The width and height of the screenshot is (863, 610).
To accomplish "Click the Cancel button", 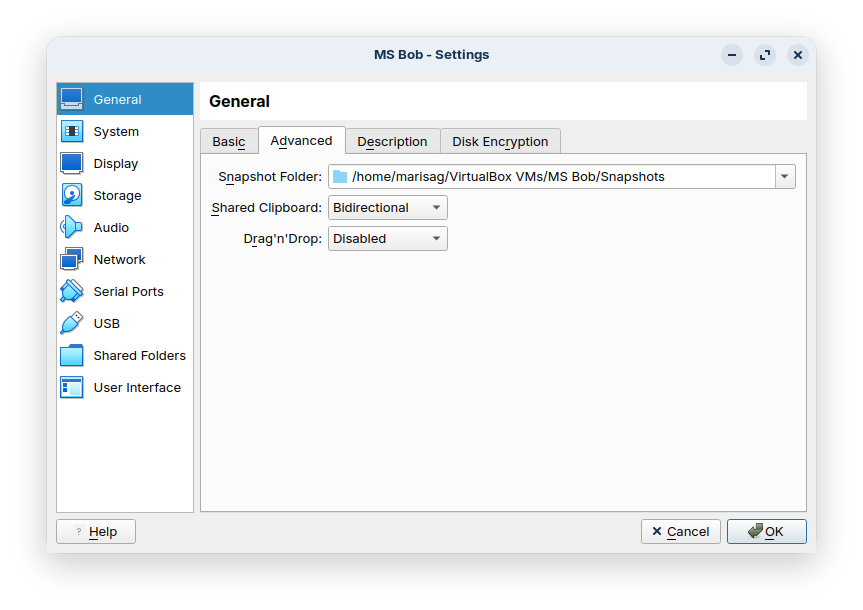I will pos(680,532).
